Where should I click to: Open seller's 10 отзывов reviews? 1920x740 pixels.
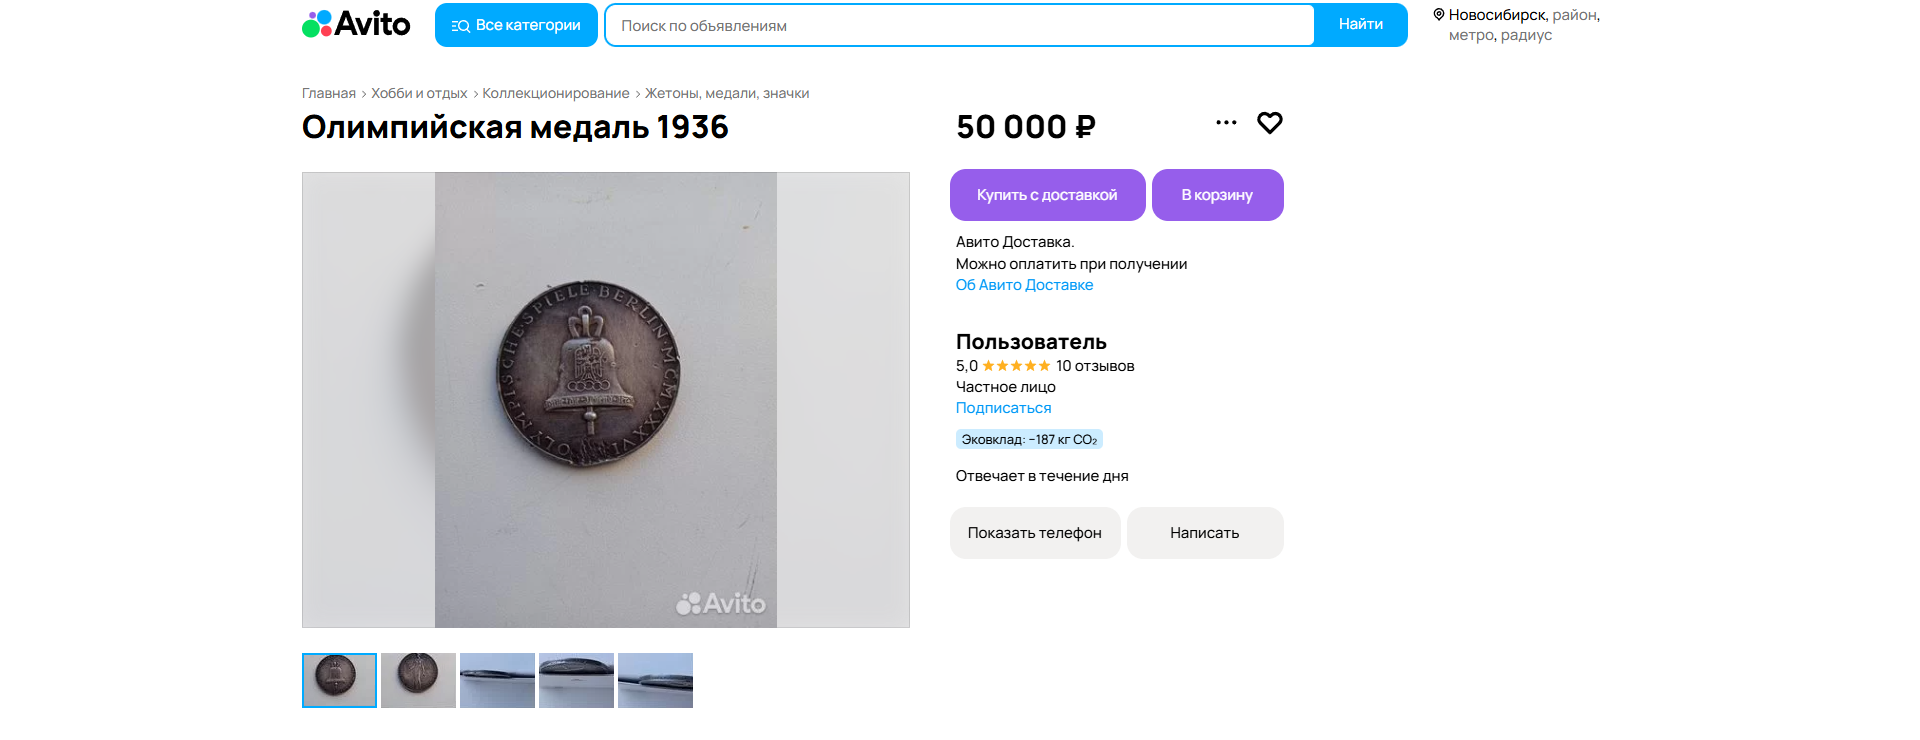click(x=1095, y=366)
